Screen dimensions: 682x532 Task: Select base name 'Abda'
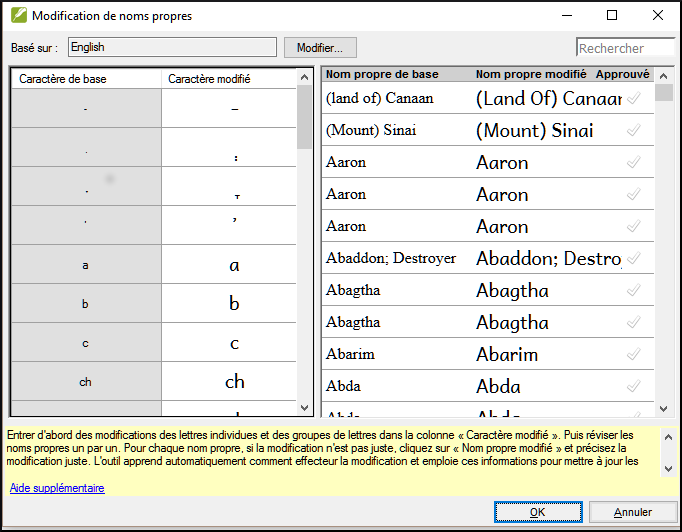(x=343, y=386)
